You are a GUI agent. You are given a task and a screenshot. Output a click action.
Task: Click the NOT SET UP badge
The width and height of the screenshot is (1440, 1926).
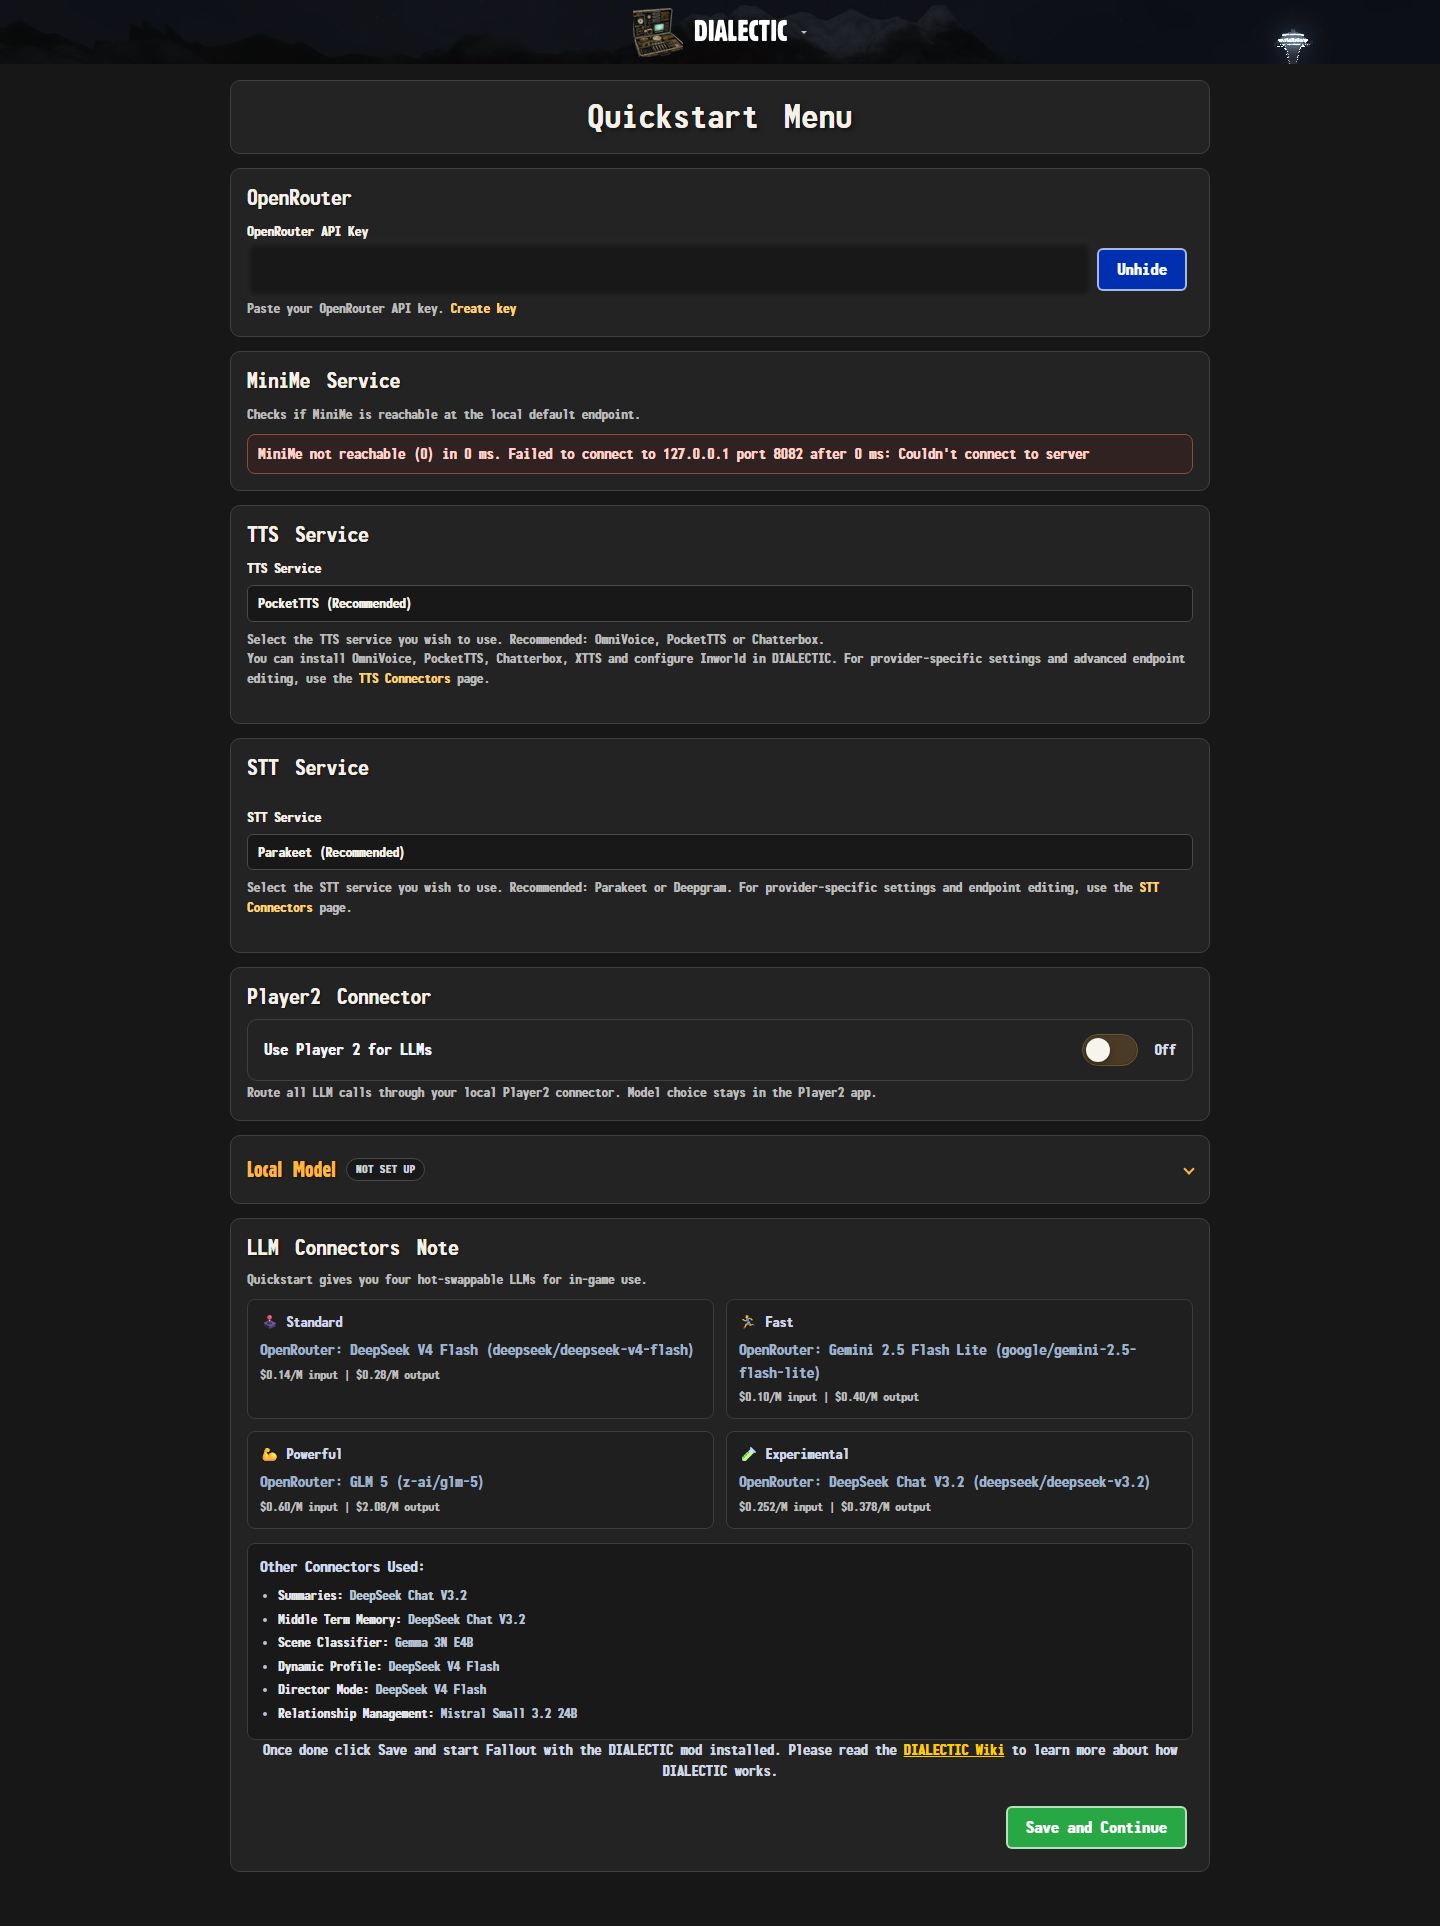click(385, 1169)
